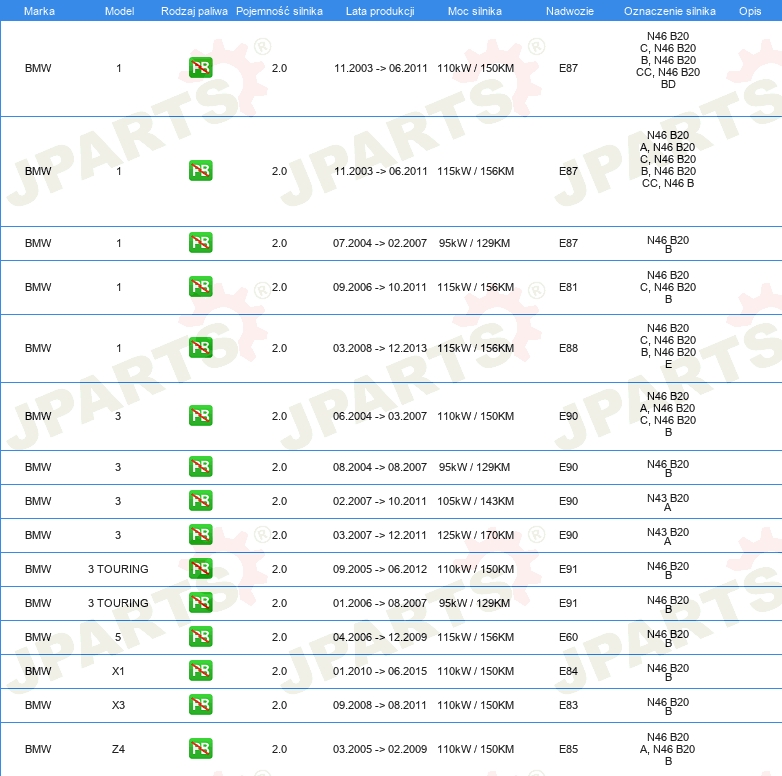Select the X1 model cell

(118, 671)
